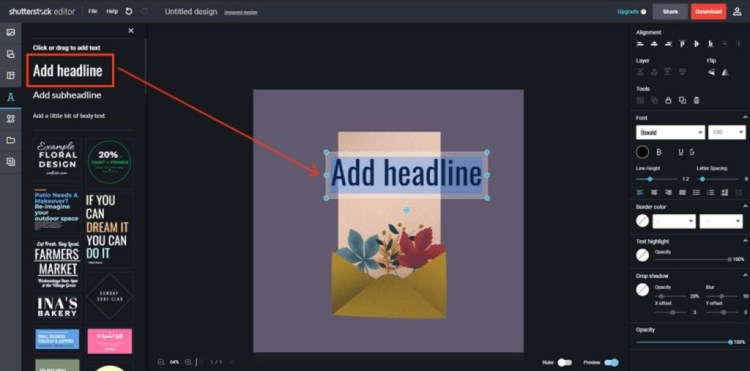Viewport: 750px width, 371px height.
Task: Zoom in on the canvas
Action: 188,362
